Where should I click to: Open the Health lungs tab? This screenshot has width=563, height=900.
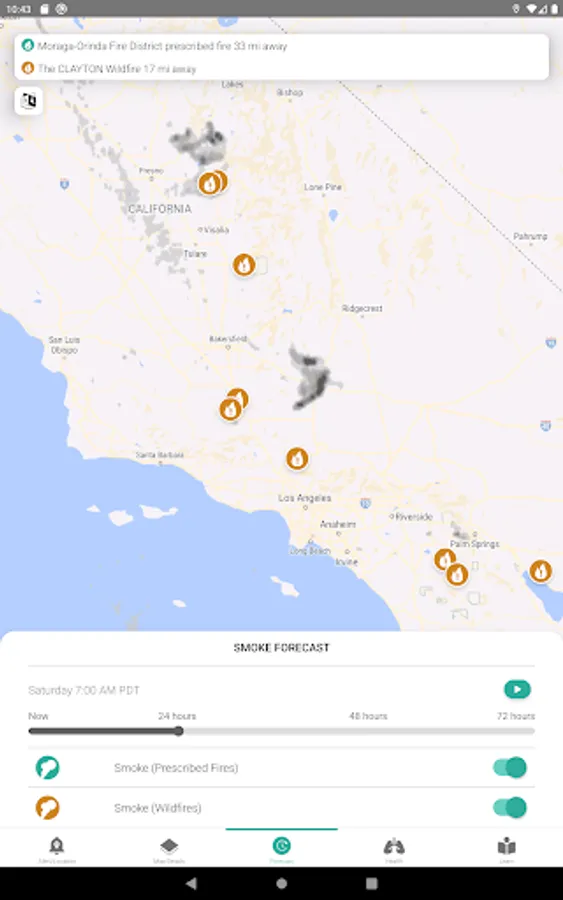pyautogui.click(x=394, y=848)
